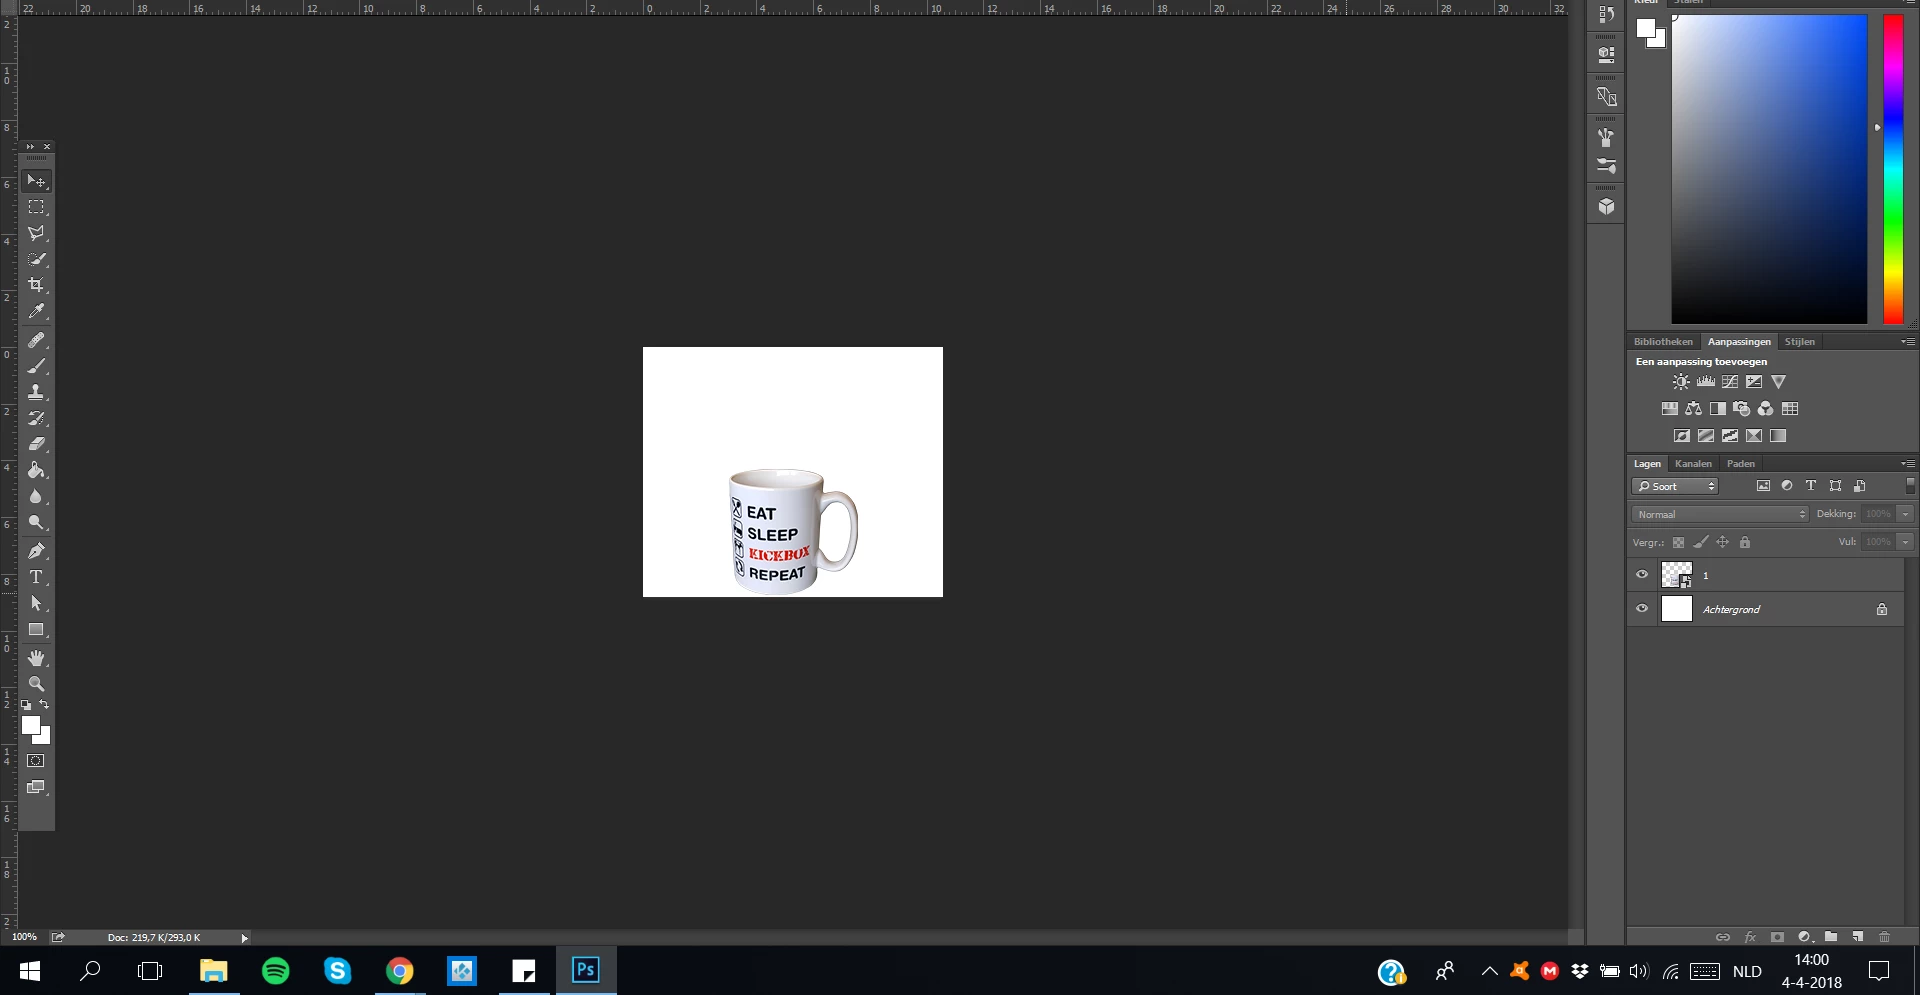Select the Move tool
1920x995 pixels.
coord(36,181)
